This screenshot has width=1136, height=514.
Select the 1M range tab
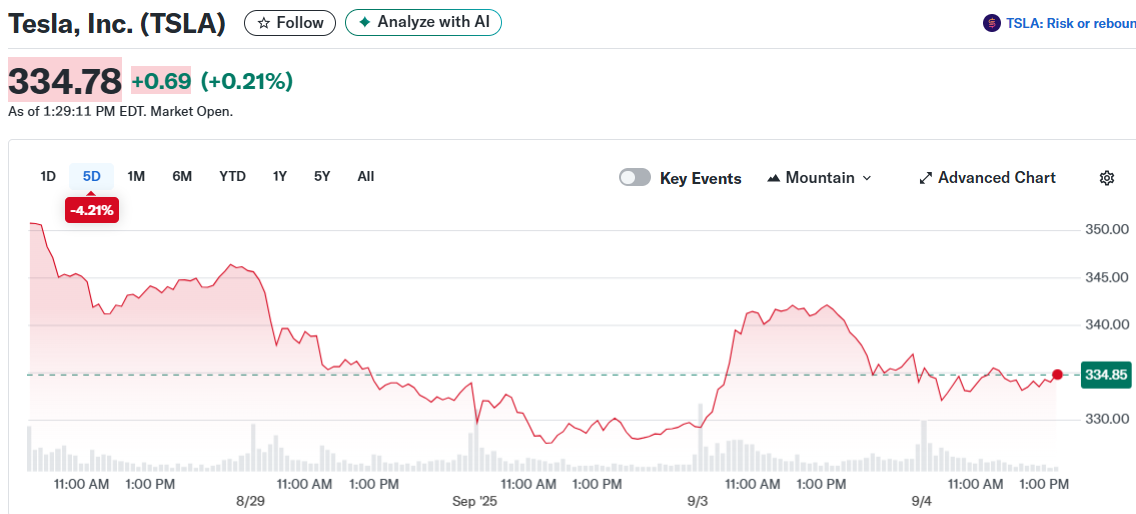click(x=136, y=176)
